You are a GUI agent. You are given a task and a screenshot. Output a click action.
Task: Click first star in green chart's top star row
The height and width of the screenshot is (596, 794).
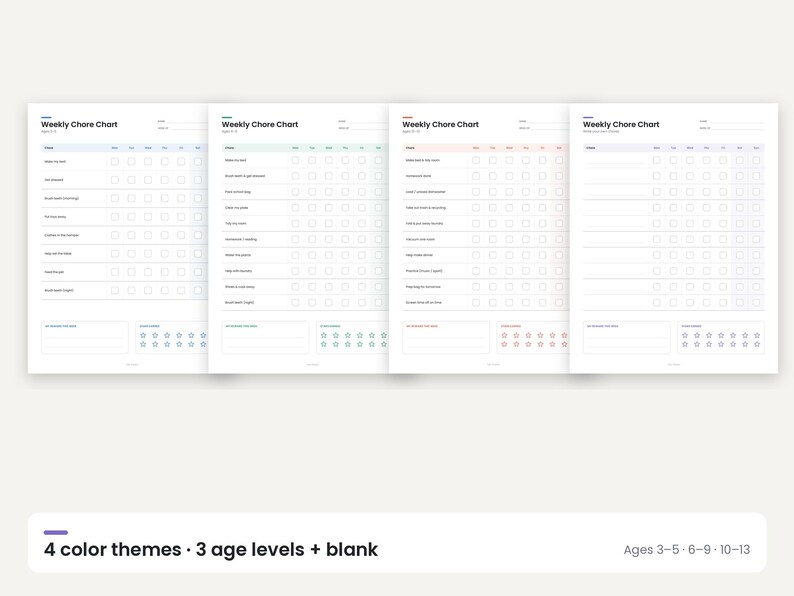[x=324, y=335]
